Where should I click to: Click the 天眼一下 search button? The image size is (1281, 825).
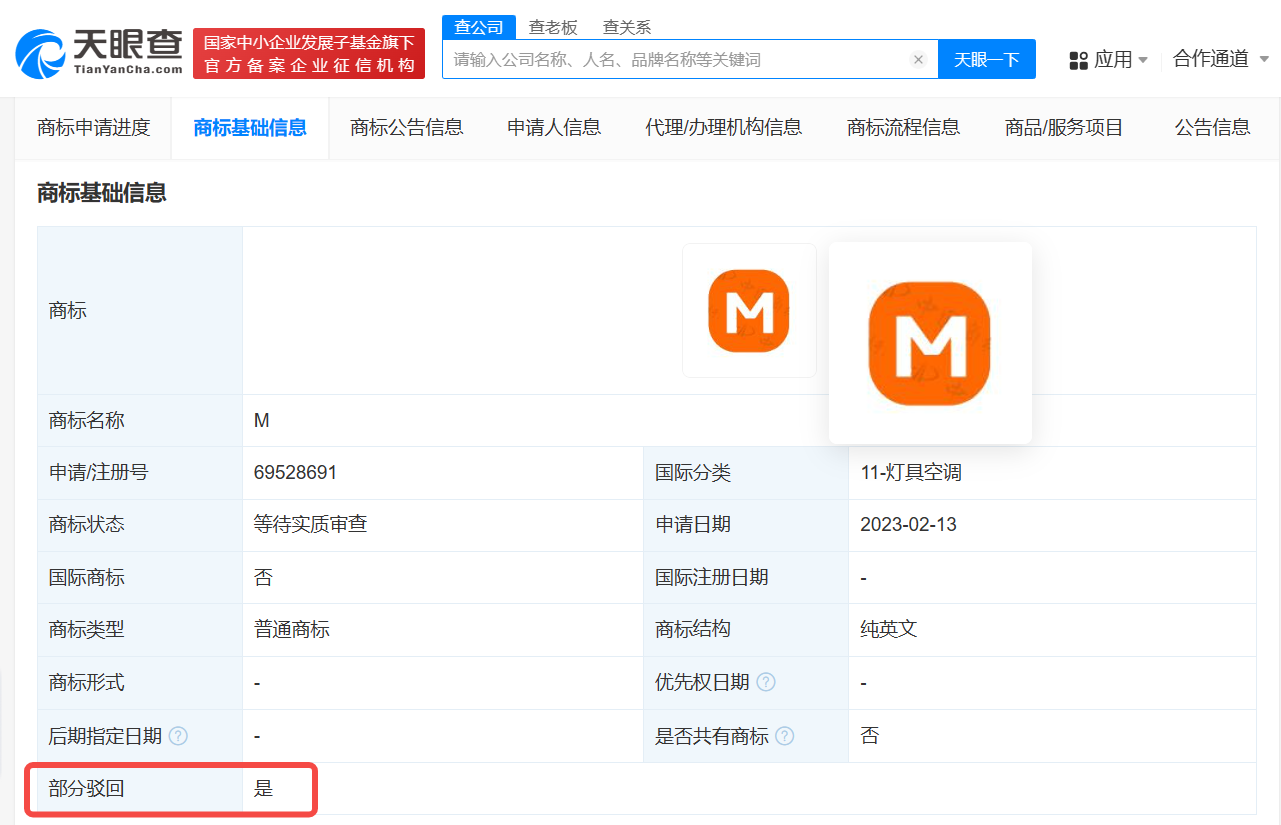pyautogui.click(x=987, y=60)
